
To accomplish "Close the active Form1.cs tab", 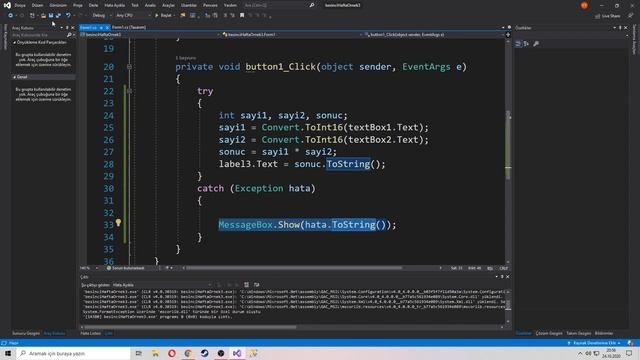I will (107, 27).
